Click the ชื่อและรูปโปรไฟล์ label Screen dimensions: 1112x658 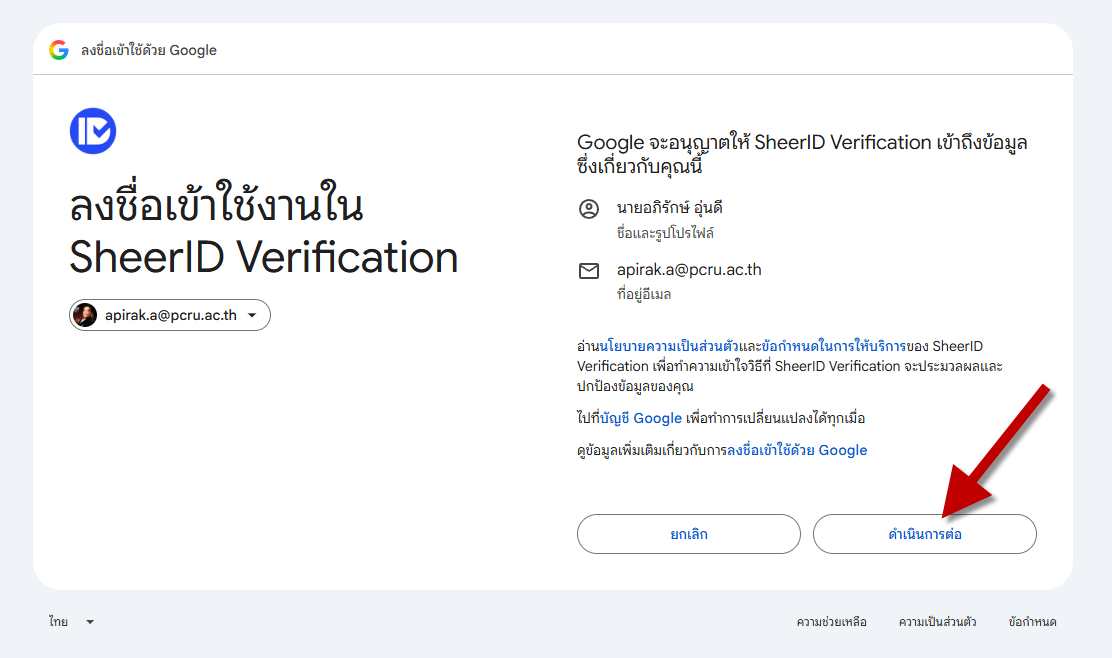tap(665, 233)
